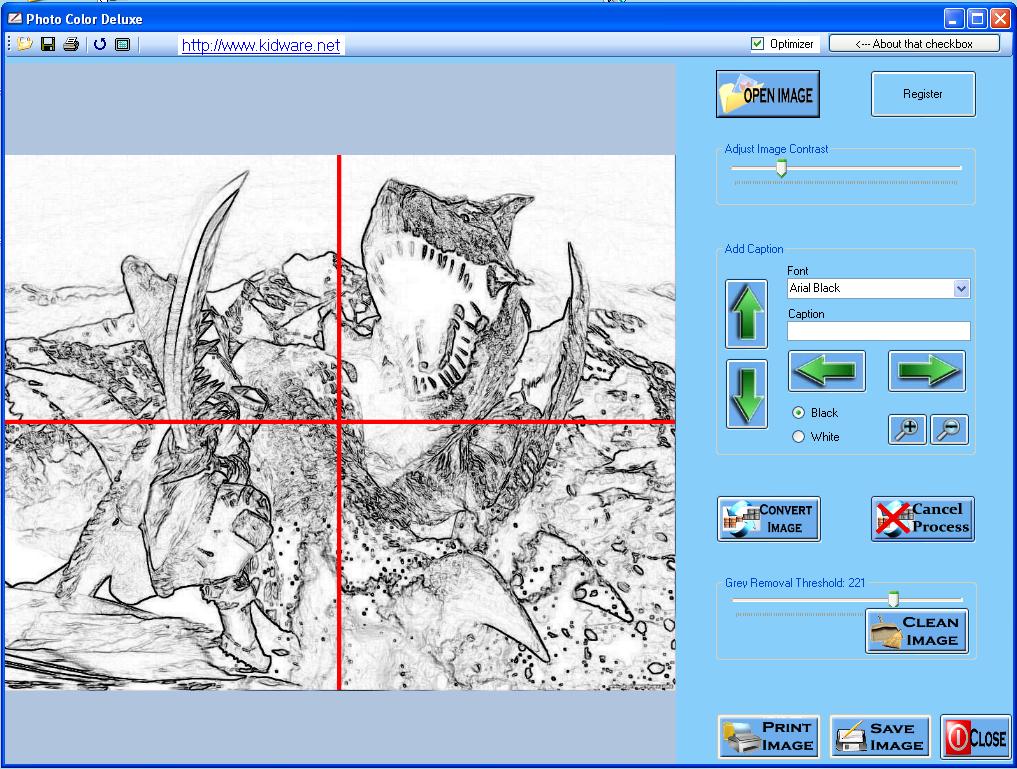The width and height of the screenshot is (1017, 769).
Task: Click the 'Add Caption' group label
Action: [x=754, y=249]
